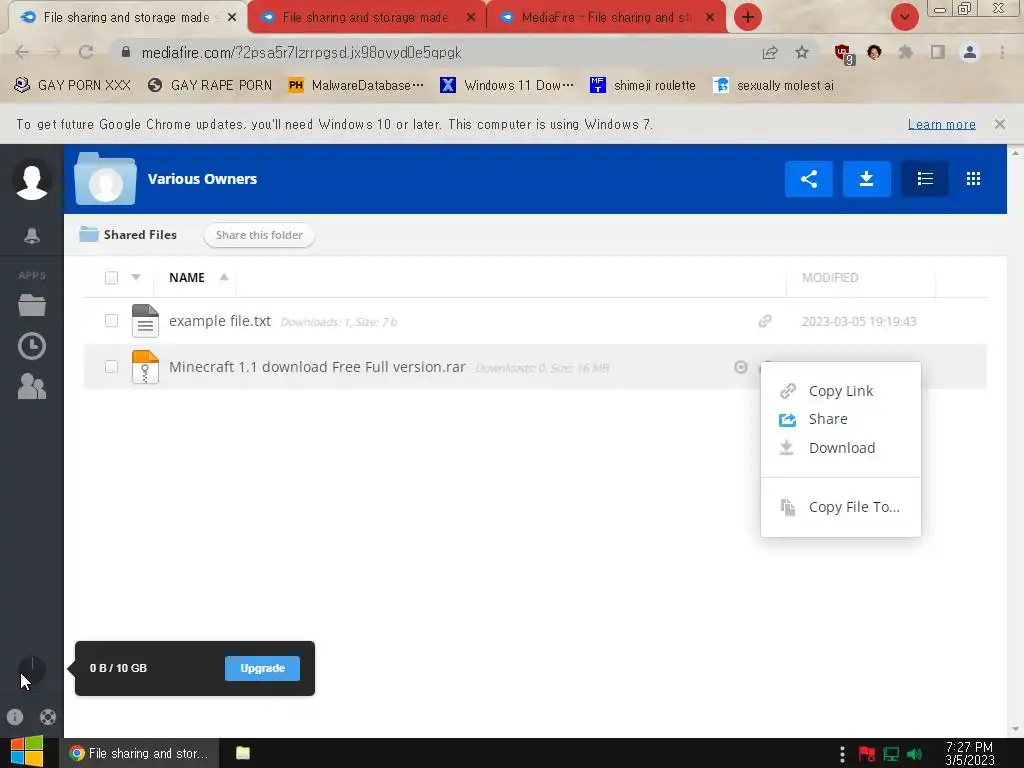Click the volume icon in system tray
The image size is (1024, 768).
[915, 754]
